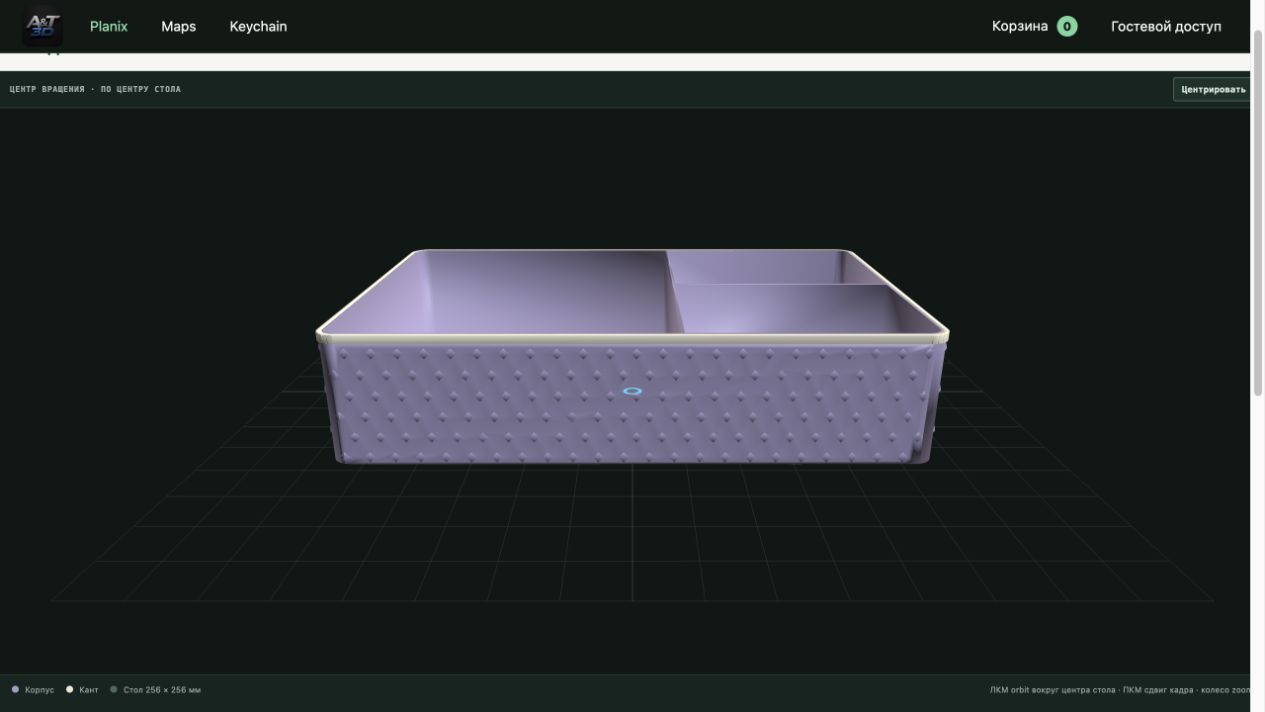
Task: Click the Кант white legend dot
Action: 70,689
